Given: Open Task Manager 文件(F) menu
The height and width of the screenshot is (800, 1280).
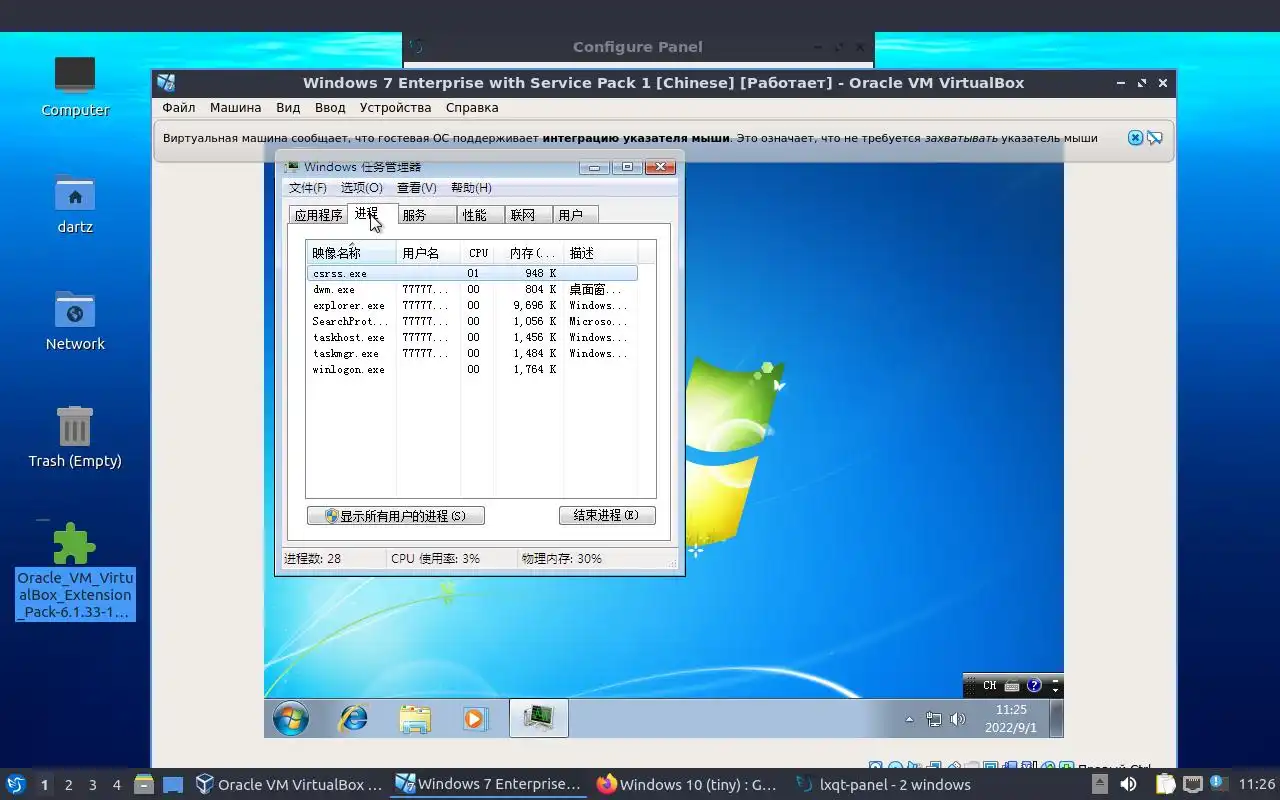Looking at the screenshot, I should click(x=308, y=188).
